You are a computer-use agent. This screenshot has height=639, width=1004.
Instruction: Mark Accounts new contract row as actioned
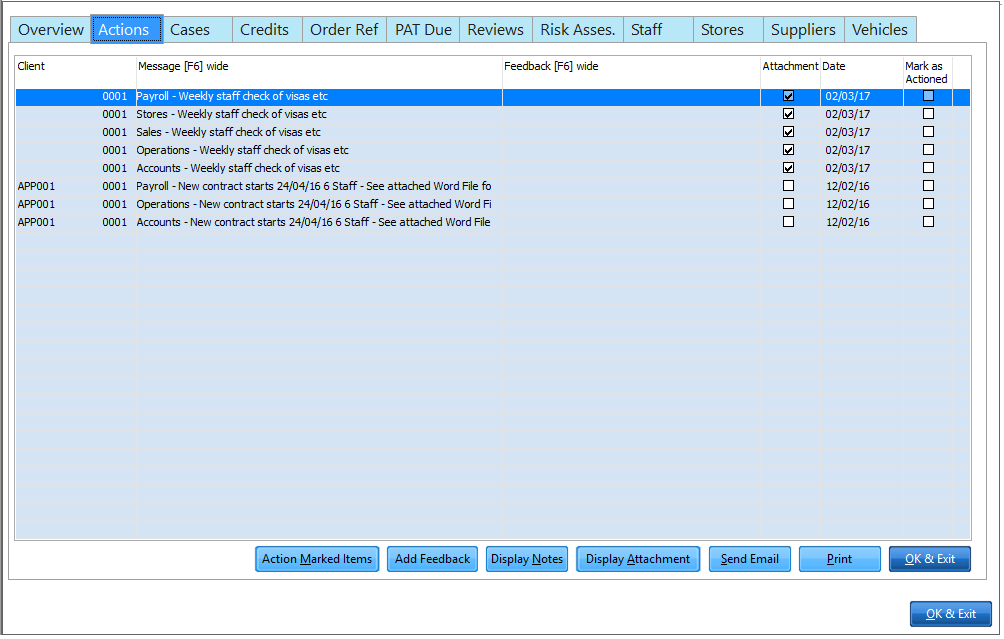pyautogui.click(x=928, y=222)
